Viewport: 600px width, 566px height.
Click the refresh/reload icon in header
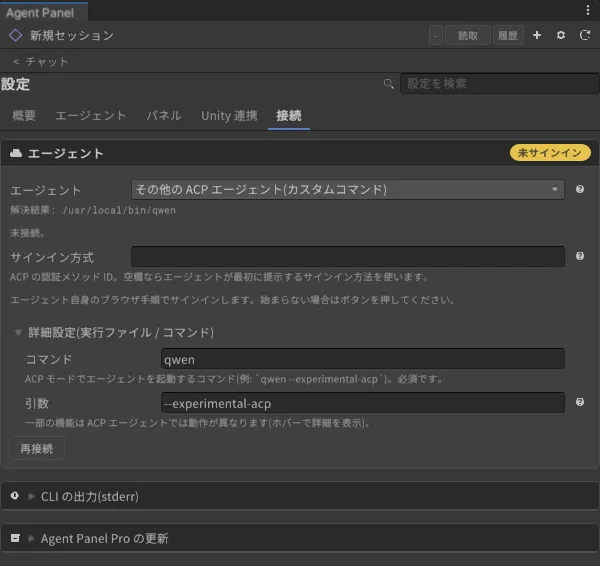584,35
